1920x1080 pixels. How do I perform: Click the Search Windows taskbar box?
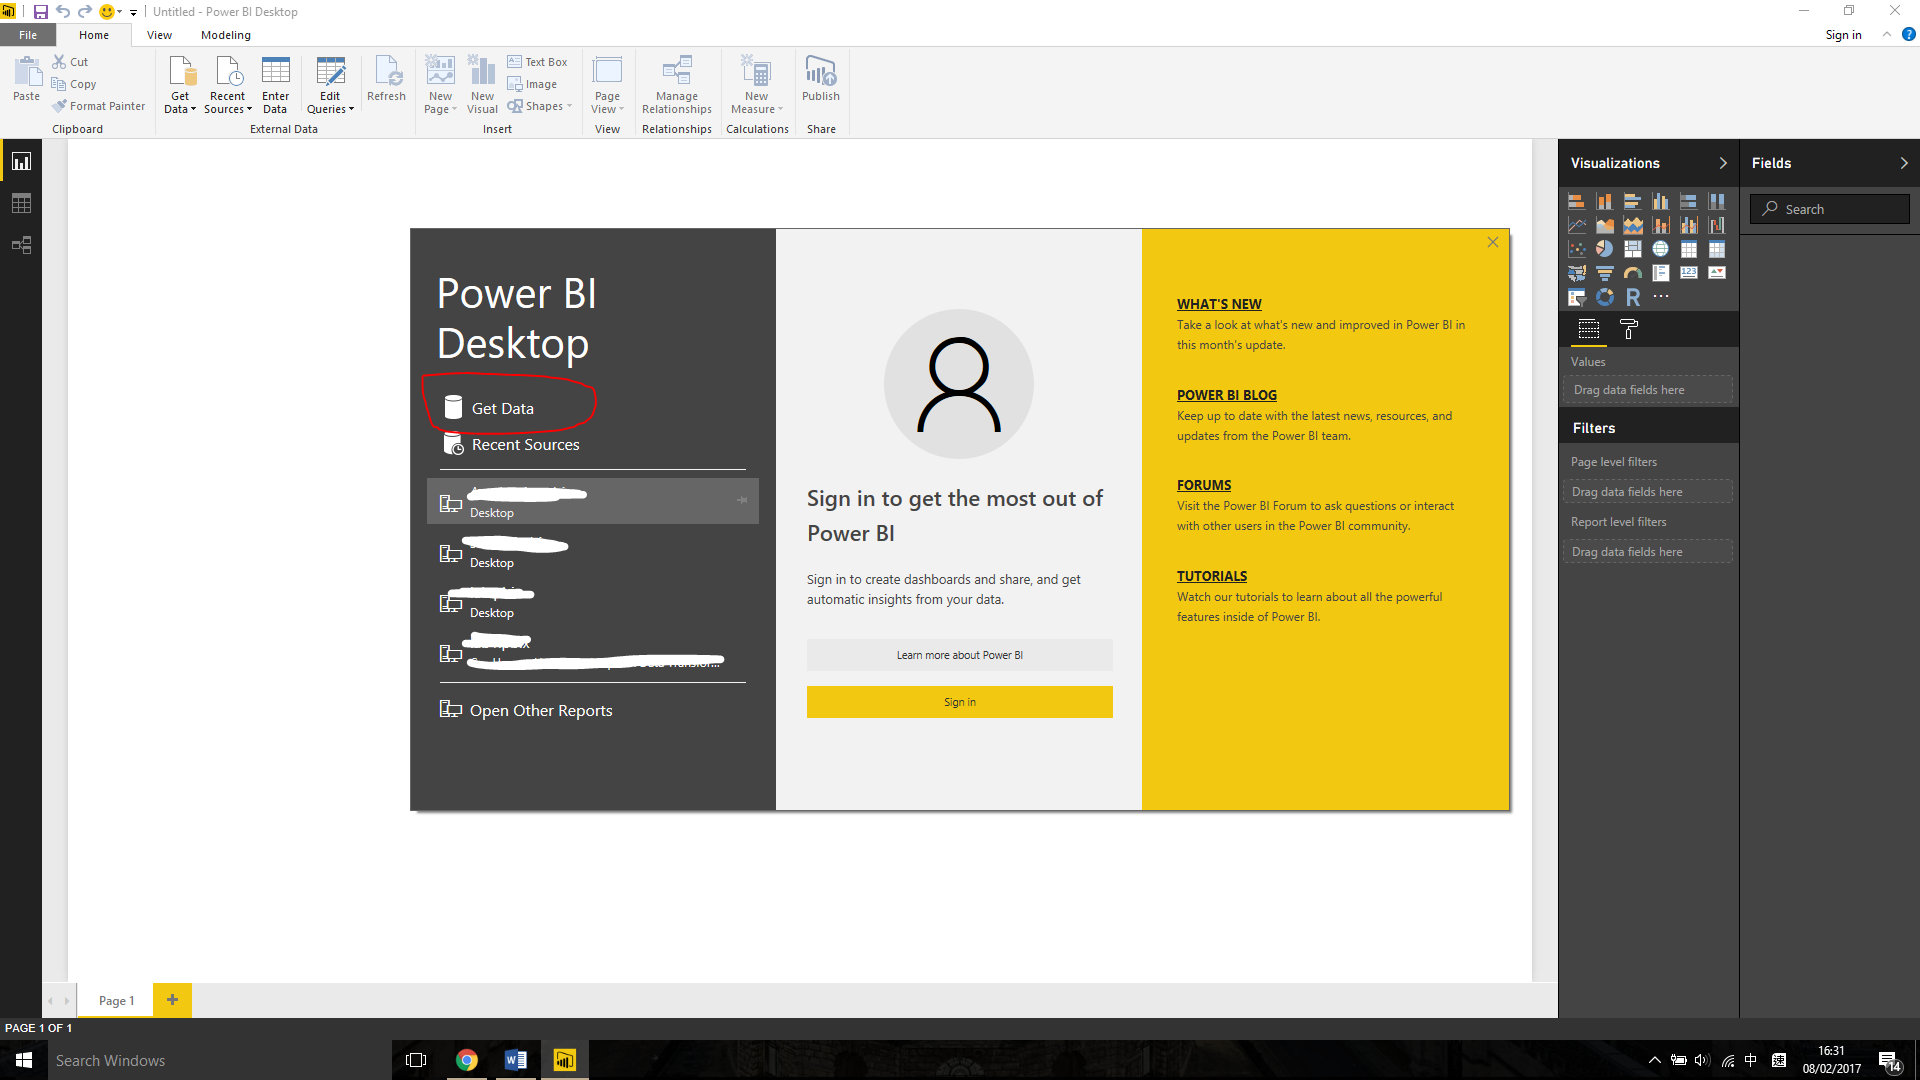218,1060
